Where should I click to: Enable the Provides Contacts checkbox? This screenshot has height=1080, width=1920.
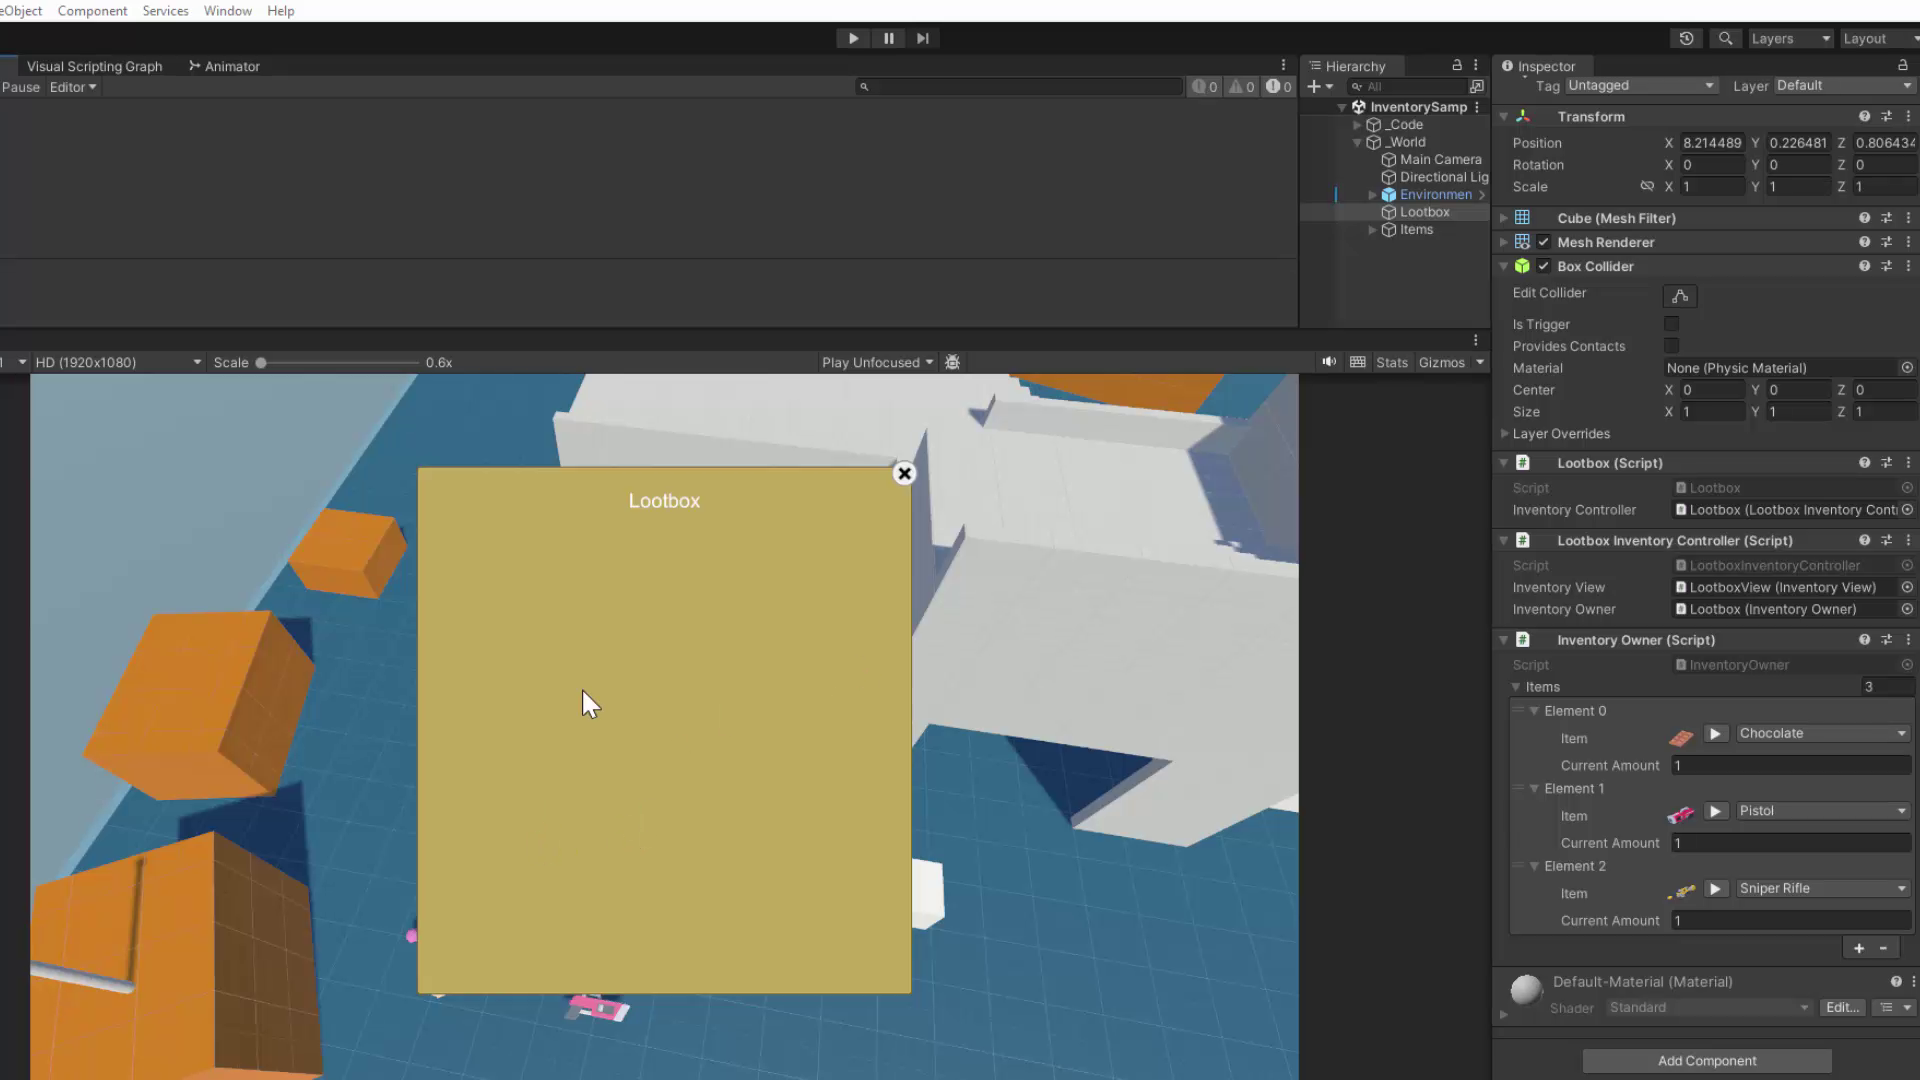1672,346
